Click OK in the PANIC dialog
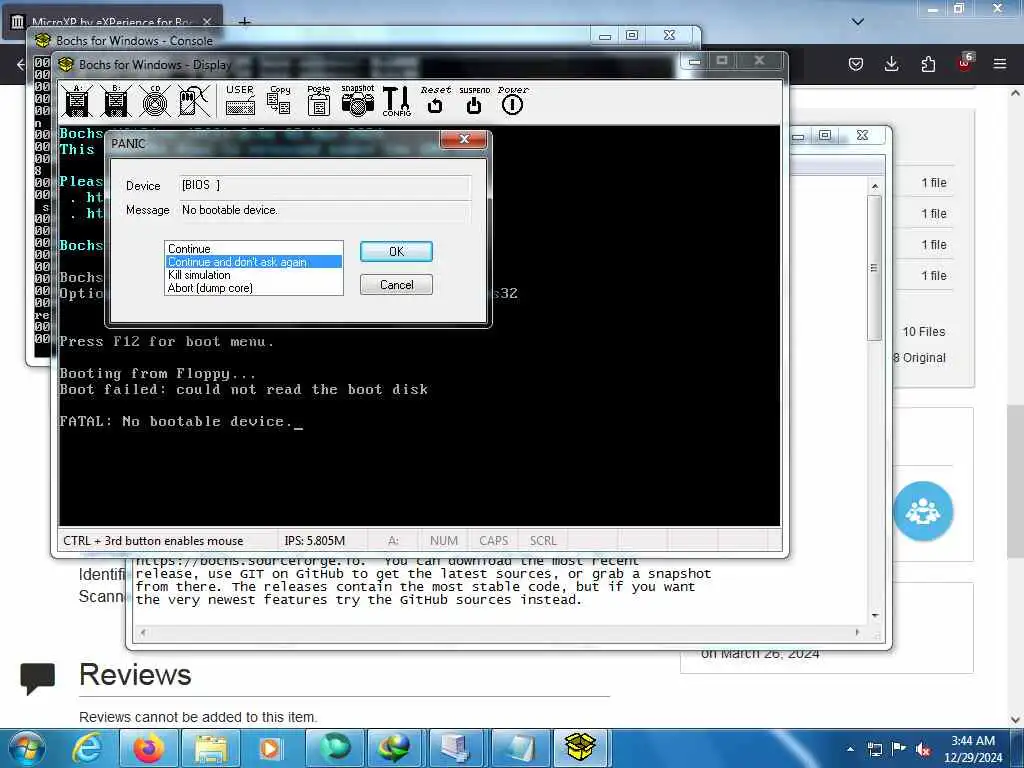This screenshot has width=1024, height=768. point(396,251)
